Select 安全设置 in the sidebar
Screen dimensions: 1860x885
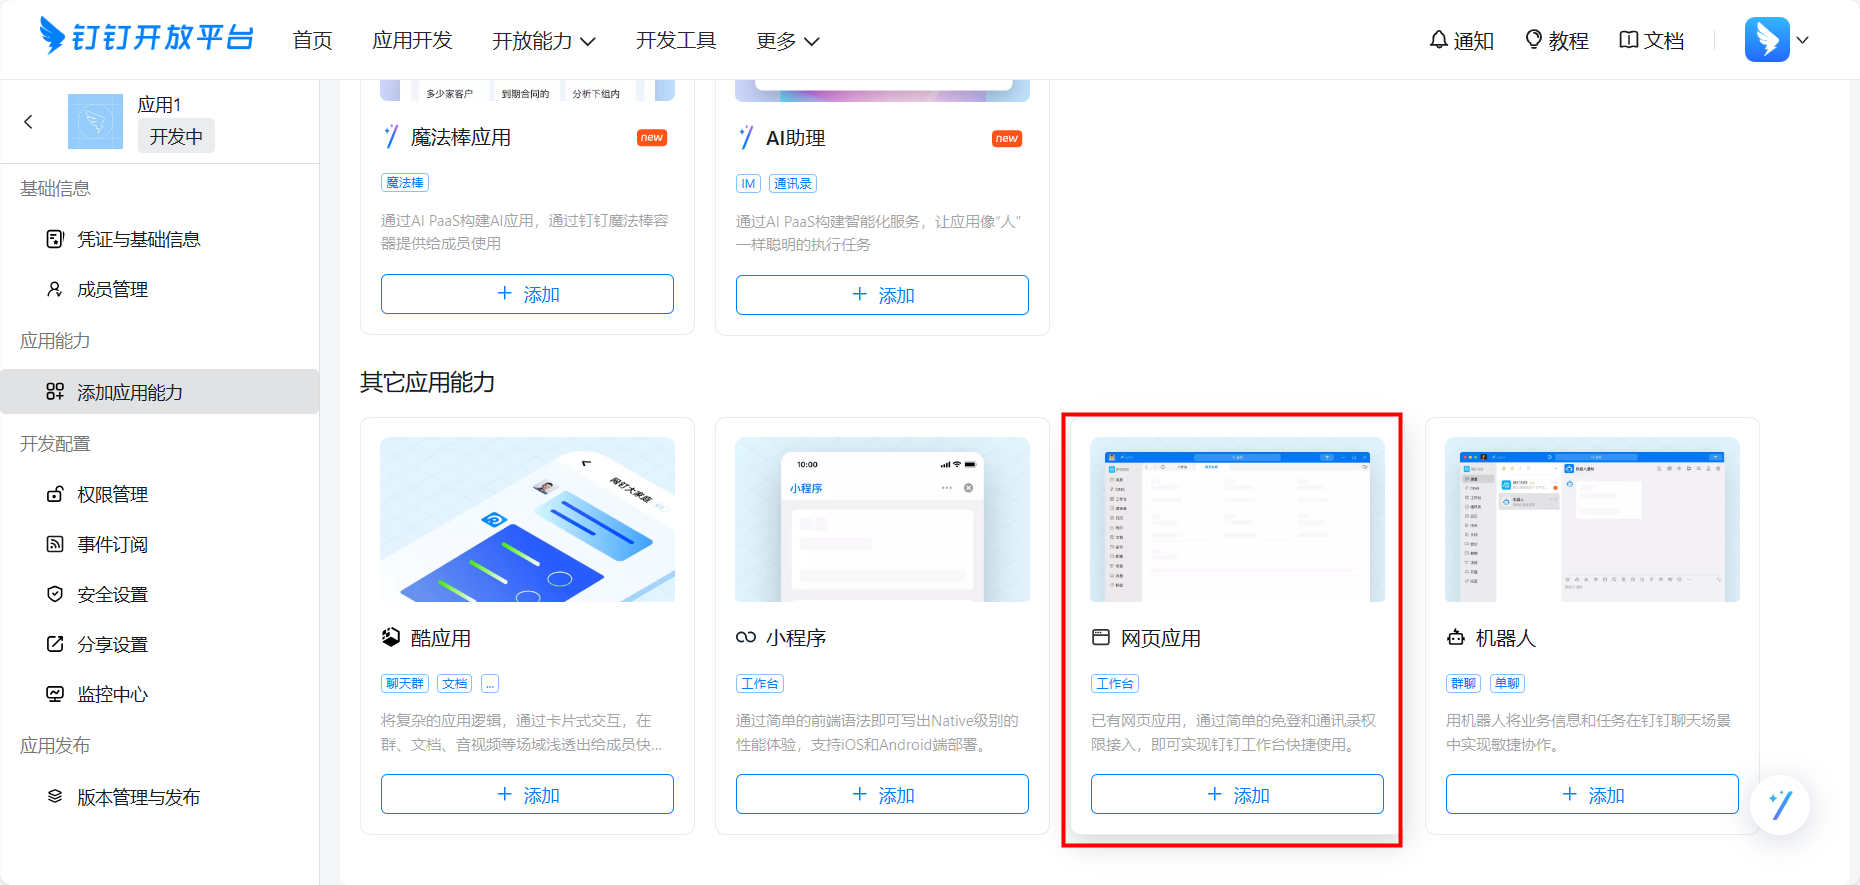[x=160, y=594]
